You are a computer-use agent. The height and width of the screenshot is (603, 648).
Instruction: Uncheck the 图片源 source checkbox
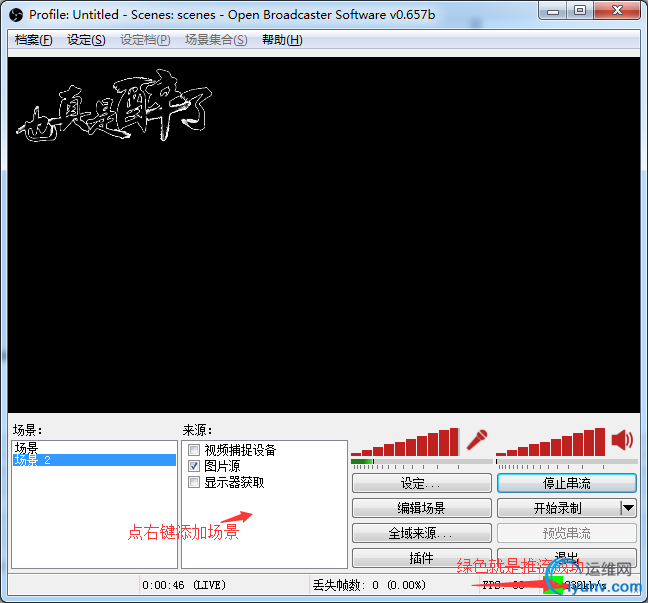(x=194, y=466)
